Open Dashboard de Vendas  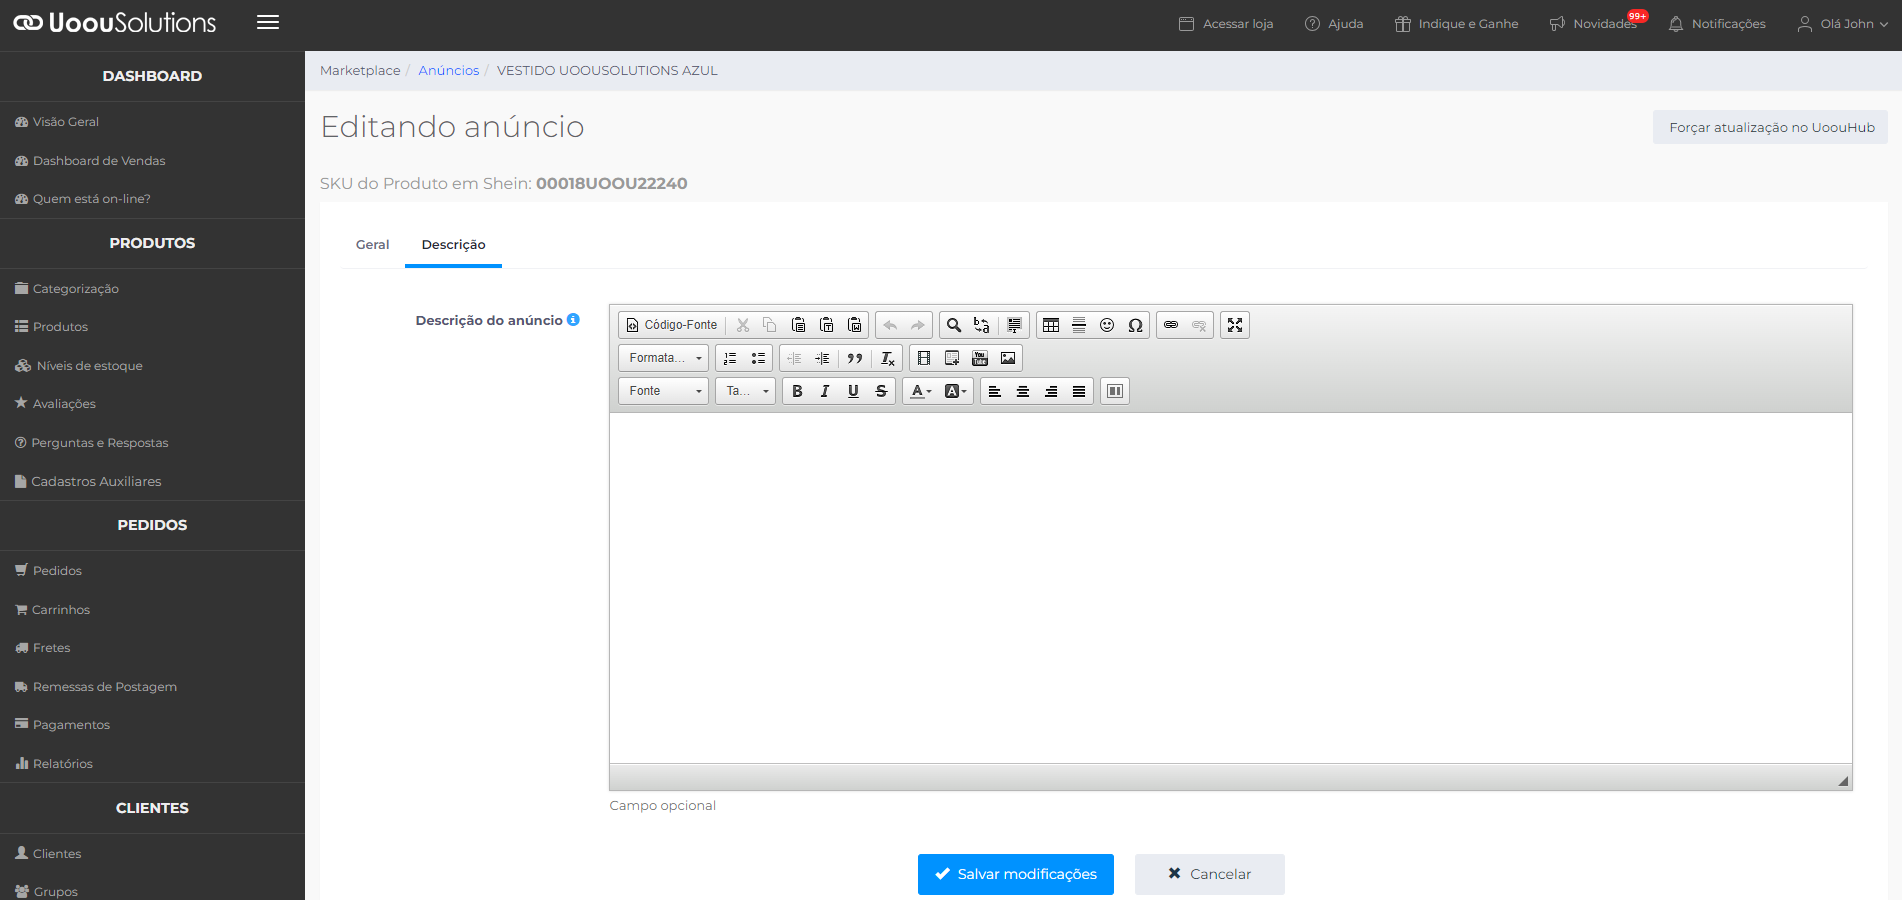coord(90,161)
